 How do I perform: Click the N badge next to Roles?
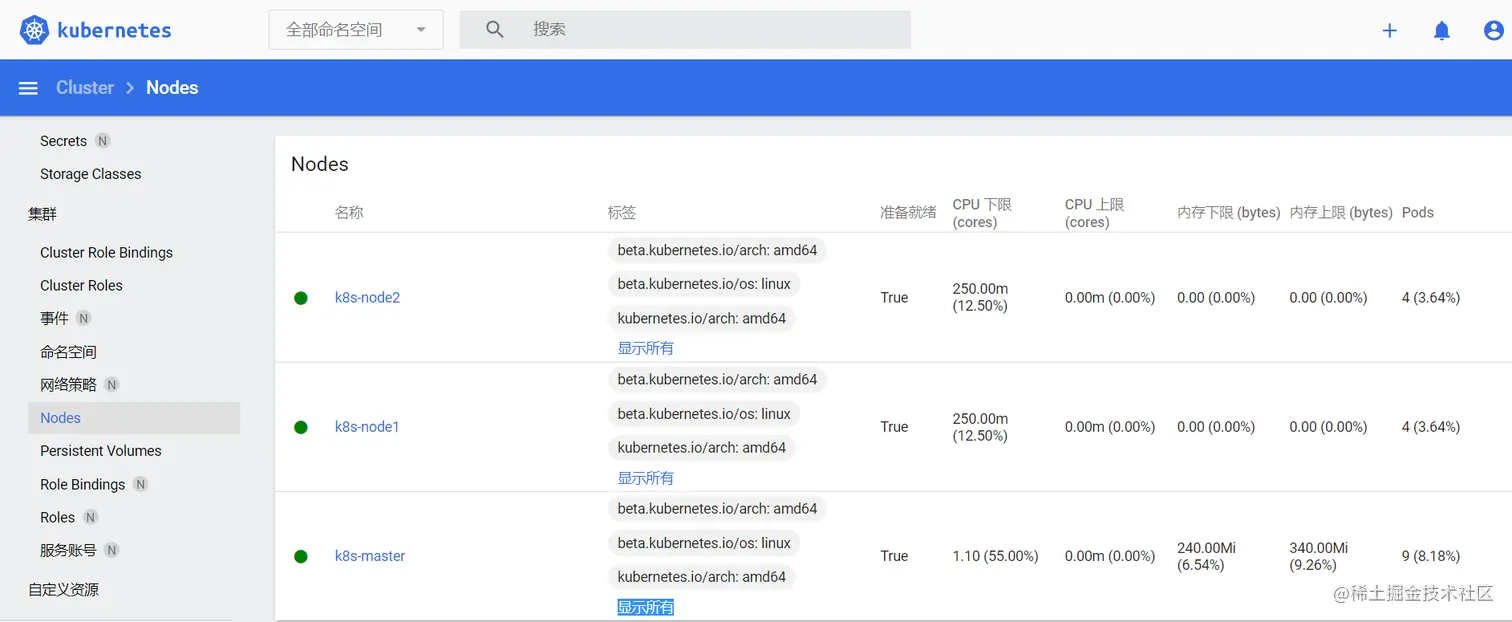(91, 517)
